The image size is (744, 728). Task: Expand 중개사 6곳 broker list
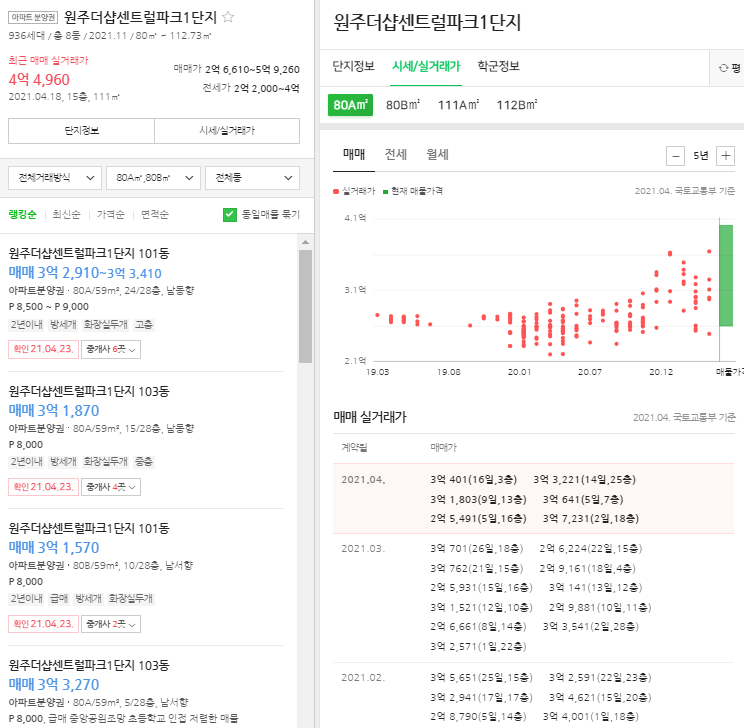[111, 349]
